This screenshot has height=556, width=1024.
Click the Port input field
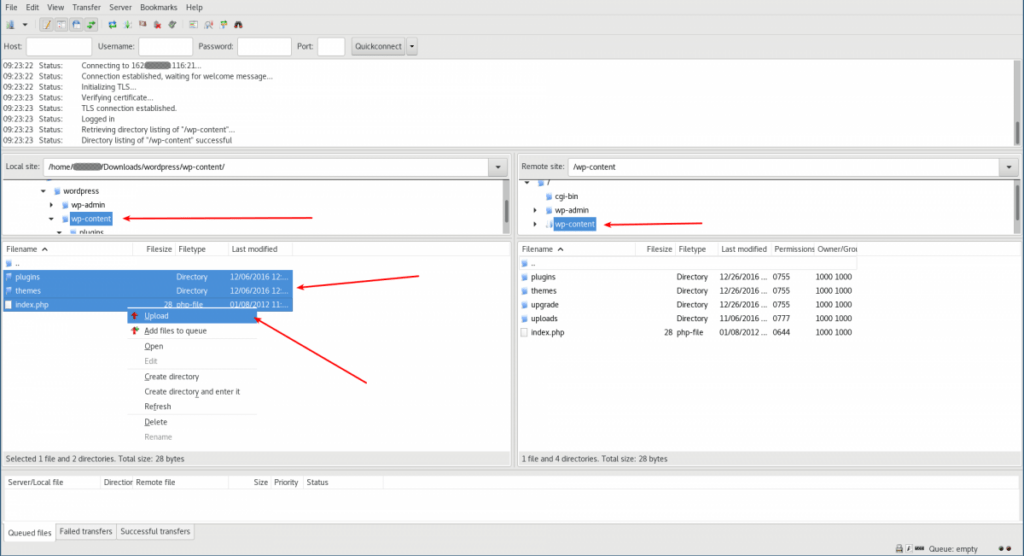tap(331, 46)
